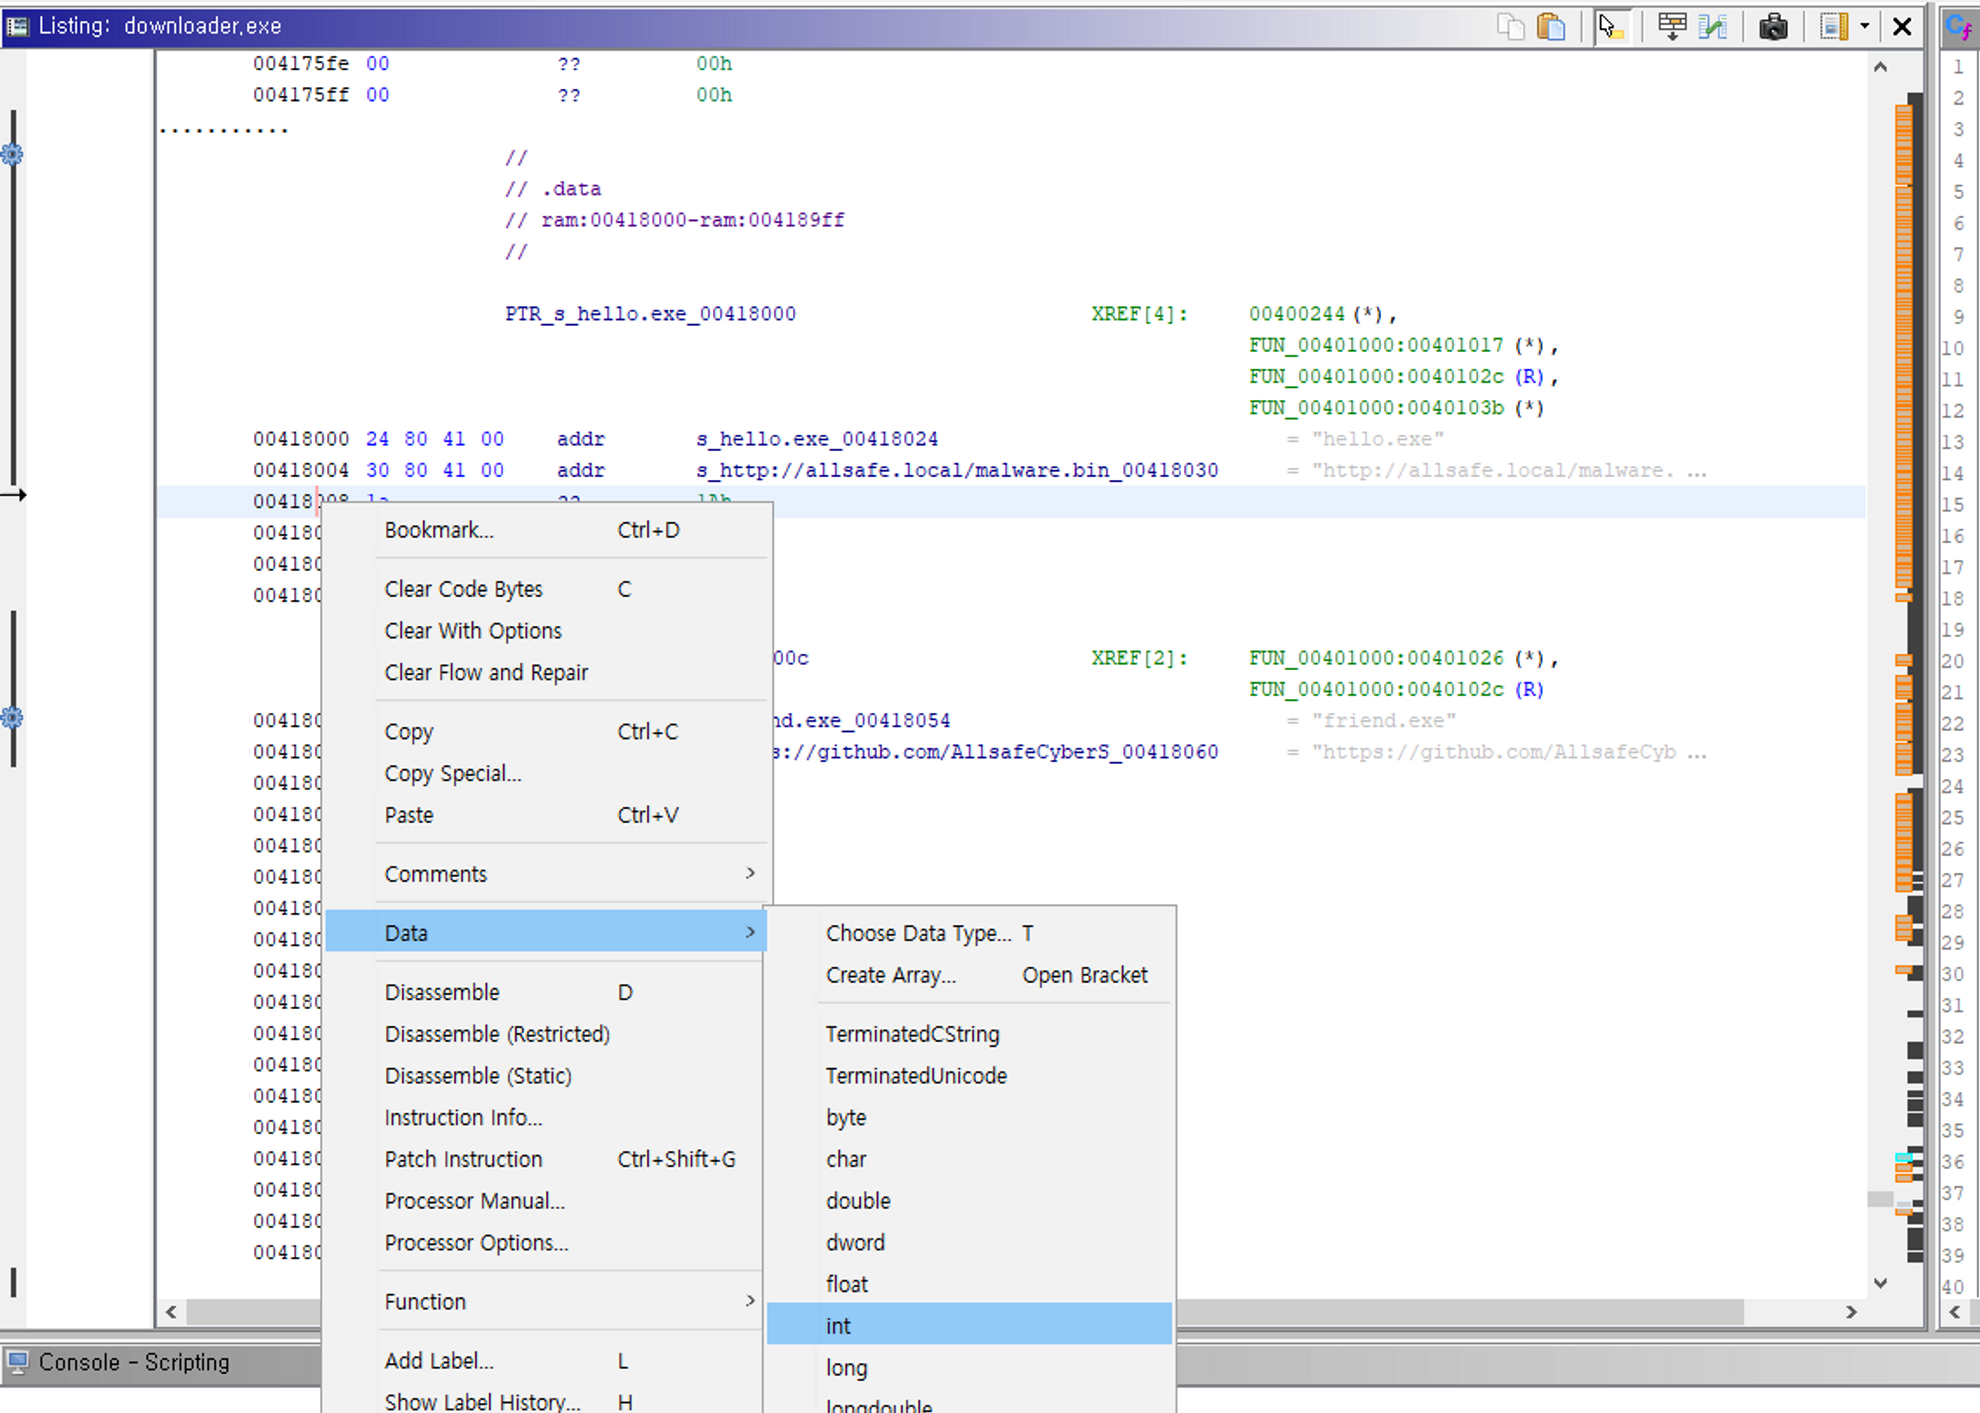Click address 004175fe row

[x=301, y=64]
